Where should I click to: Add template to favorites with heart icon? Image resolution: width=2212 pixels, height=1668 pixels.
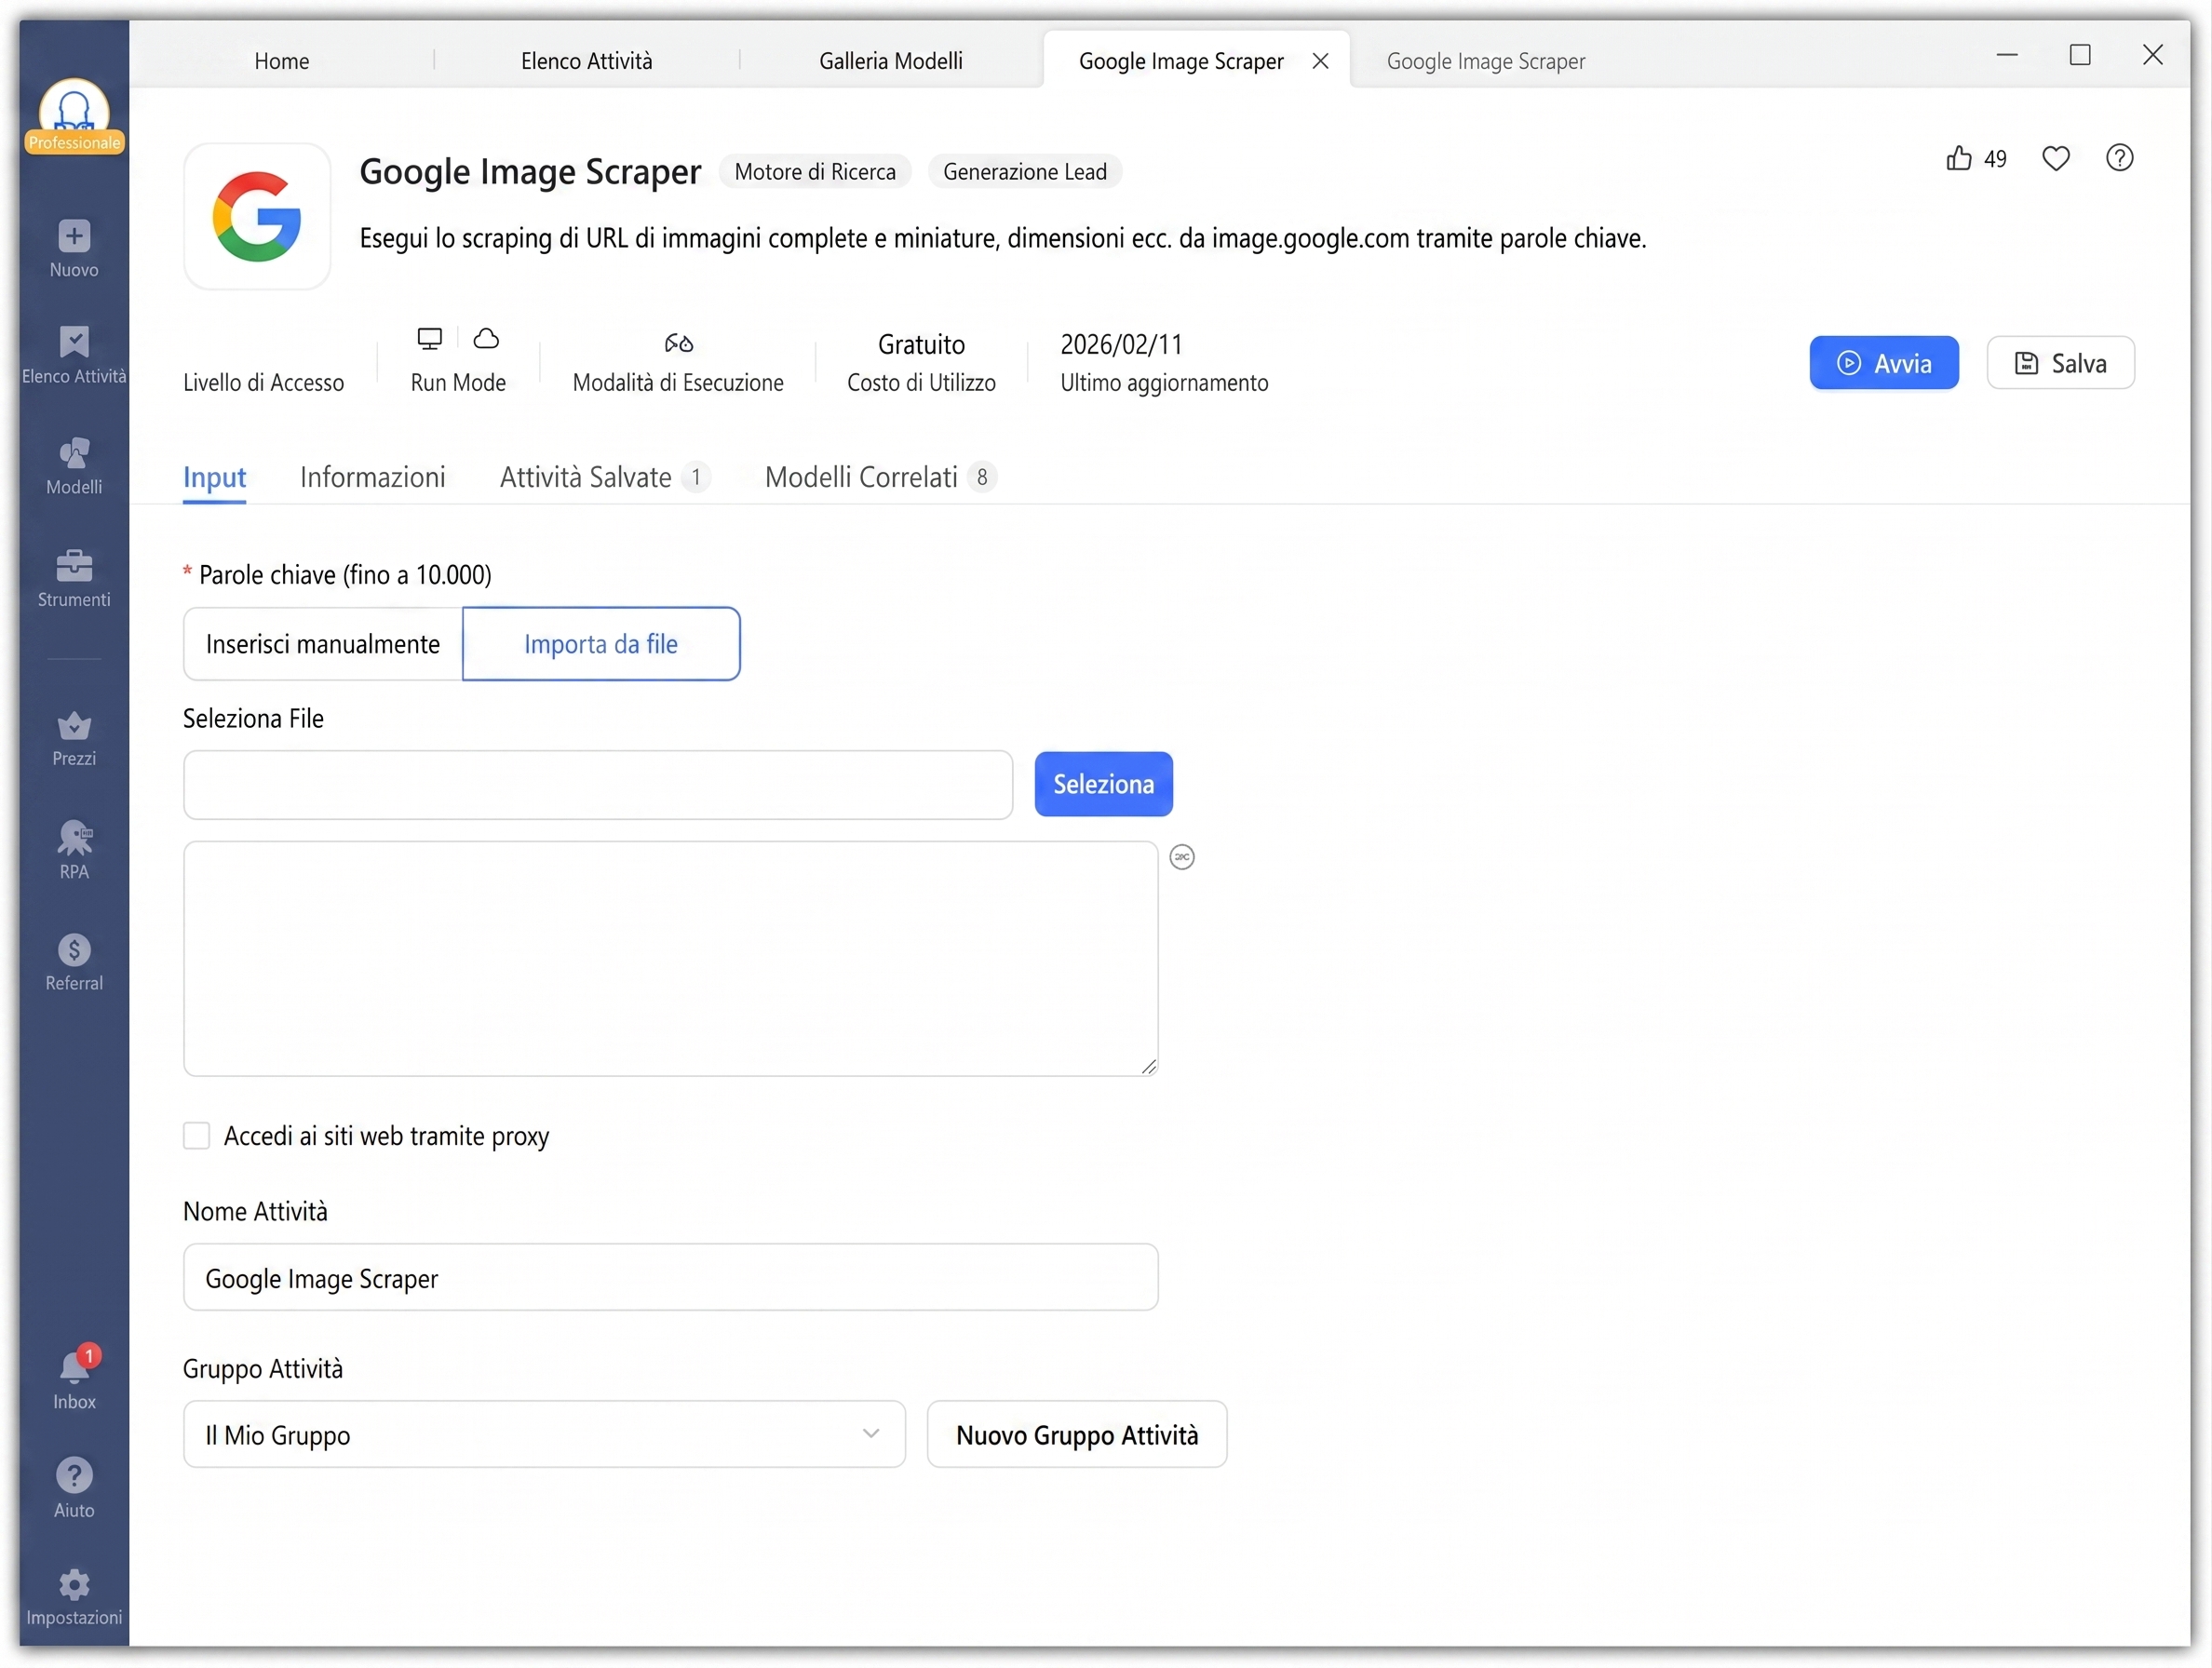click(x=2056, y=158)
